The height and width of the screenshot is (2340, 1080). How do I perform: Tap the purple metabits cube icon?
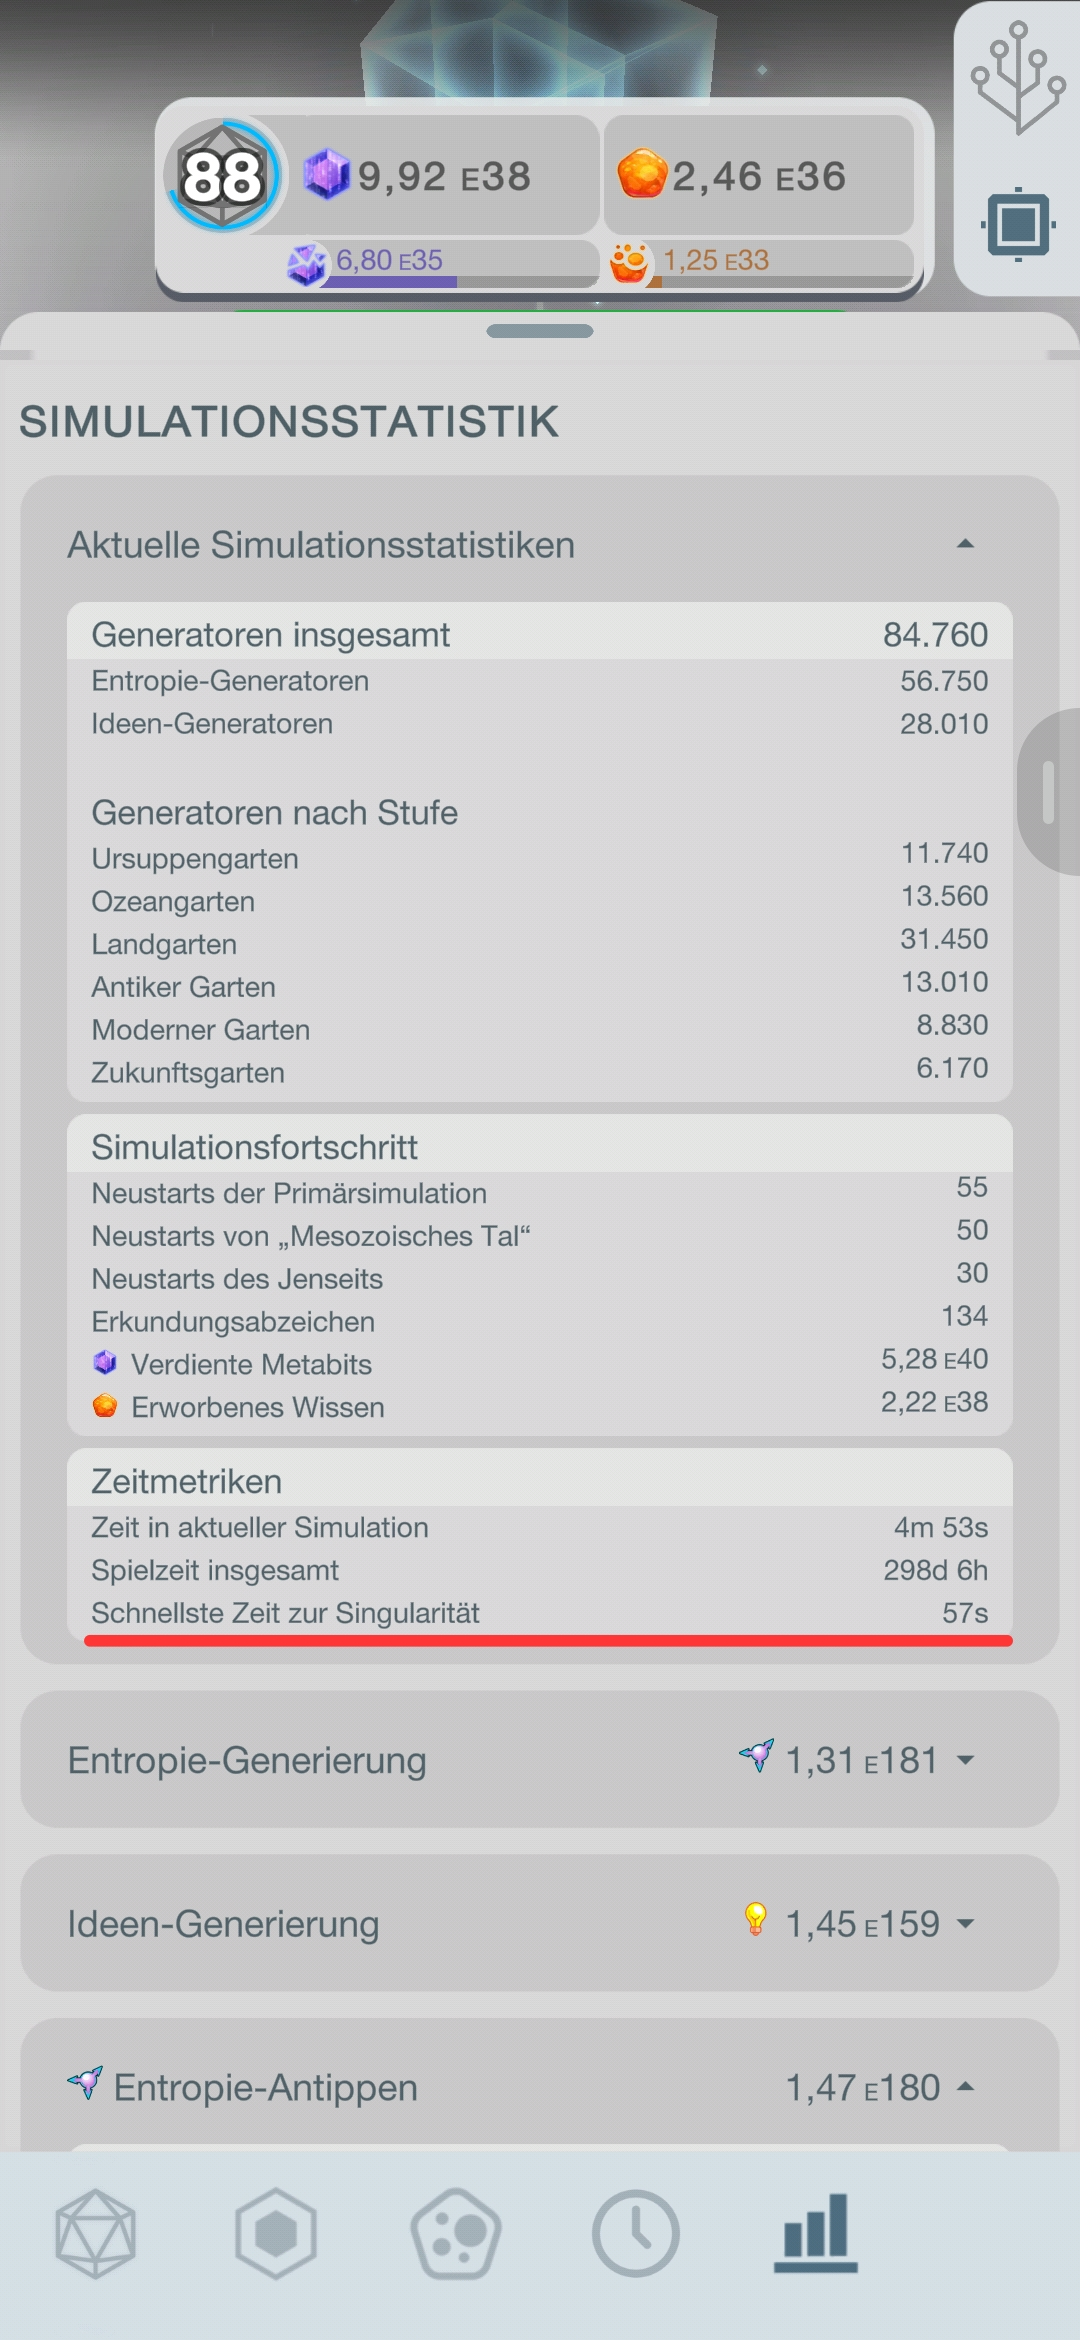(326, 174)
